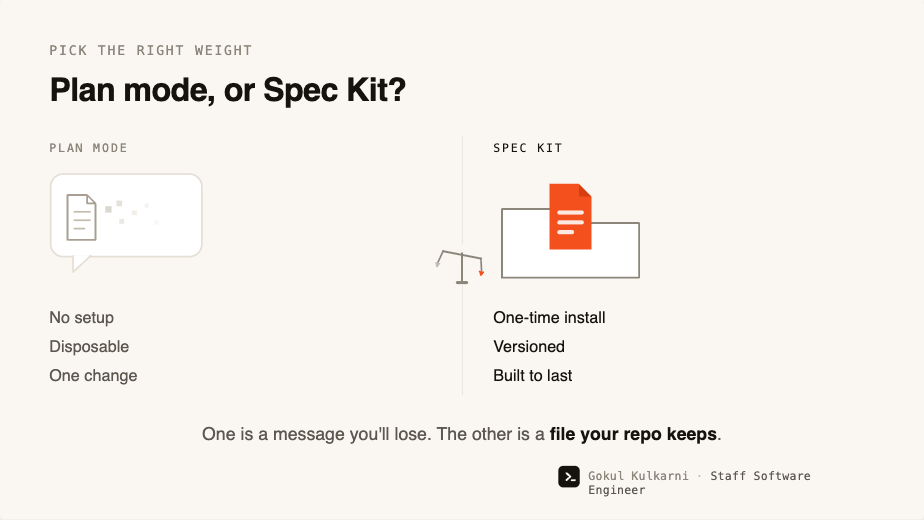Click the 'One change' text item
The image size is (924, 520).
[93, 376]
